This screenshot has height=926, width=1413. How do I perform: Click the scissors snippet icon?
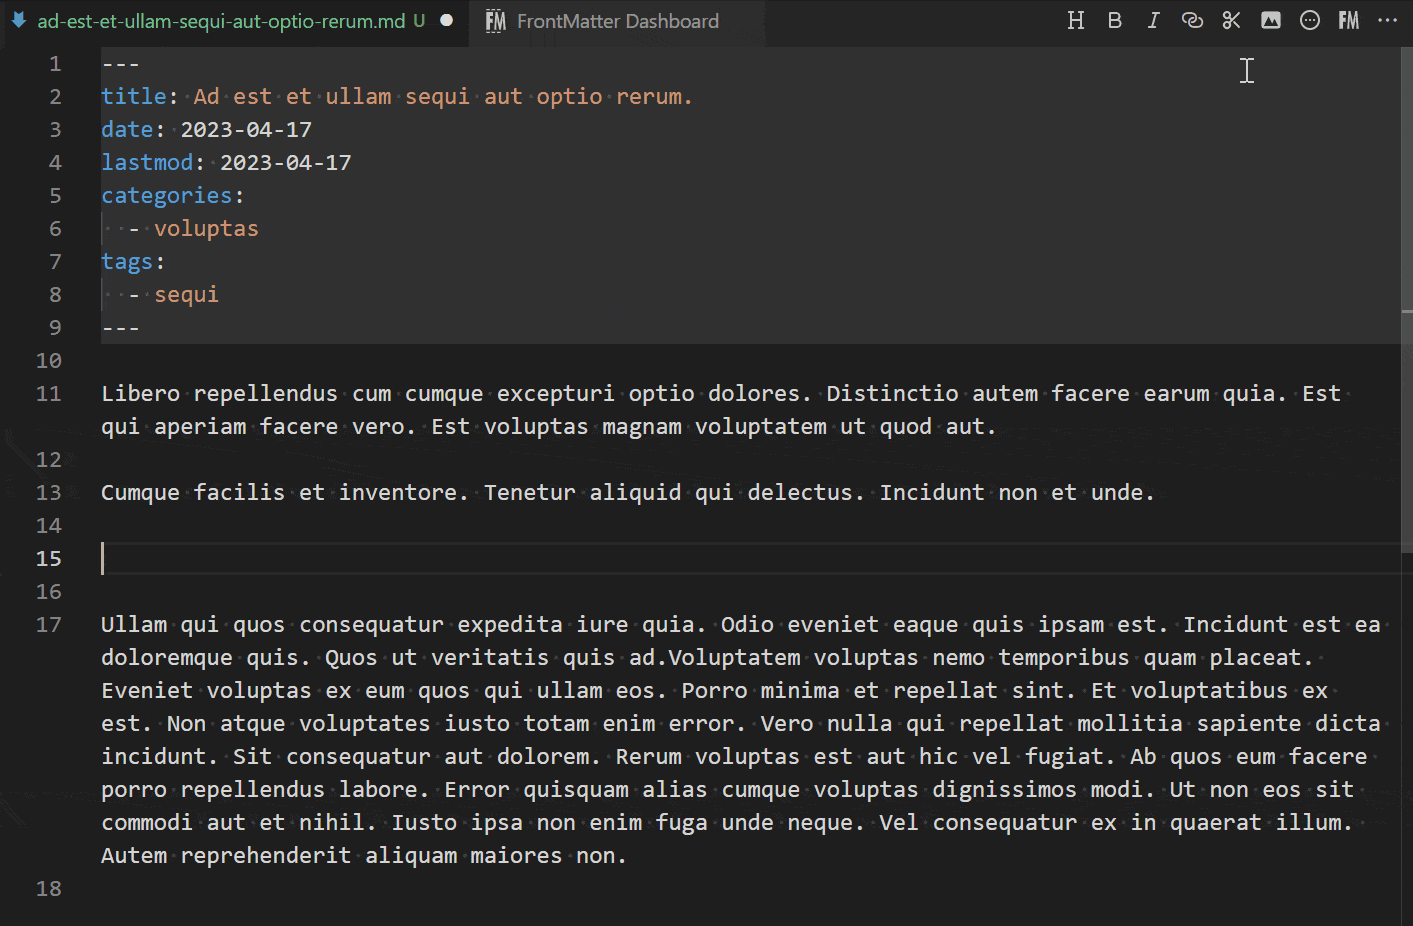[x=1231, y=21]
